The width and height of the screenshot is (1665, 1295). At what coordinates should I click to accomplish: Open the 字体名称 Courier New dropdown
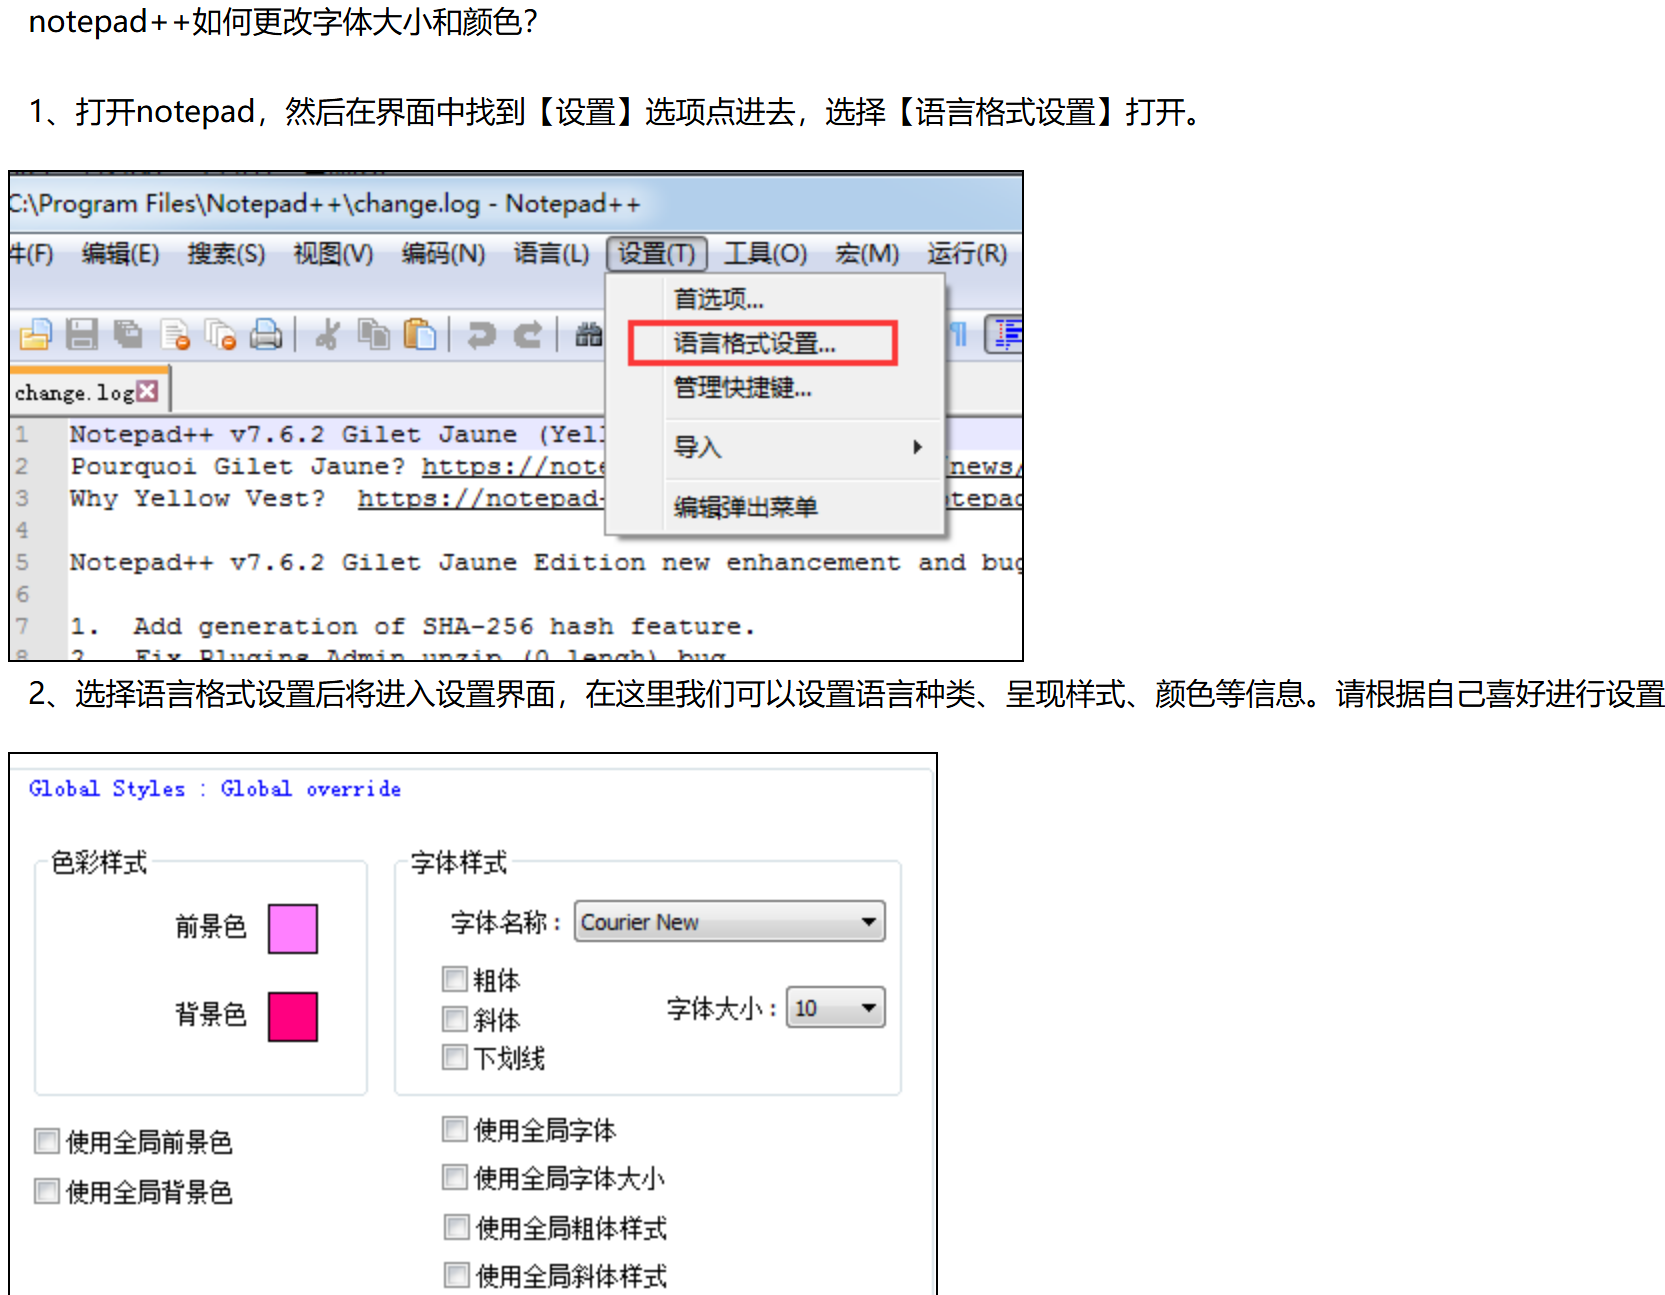coord(729,922)
